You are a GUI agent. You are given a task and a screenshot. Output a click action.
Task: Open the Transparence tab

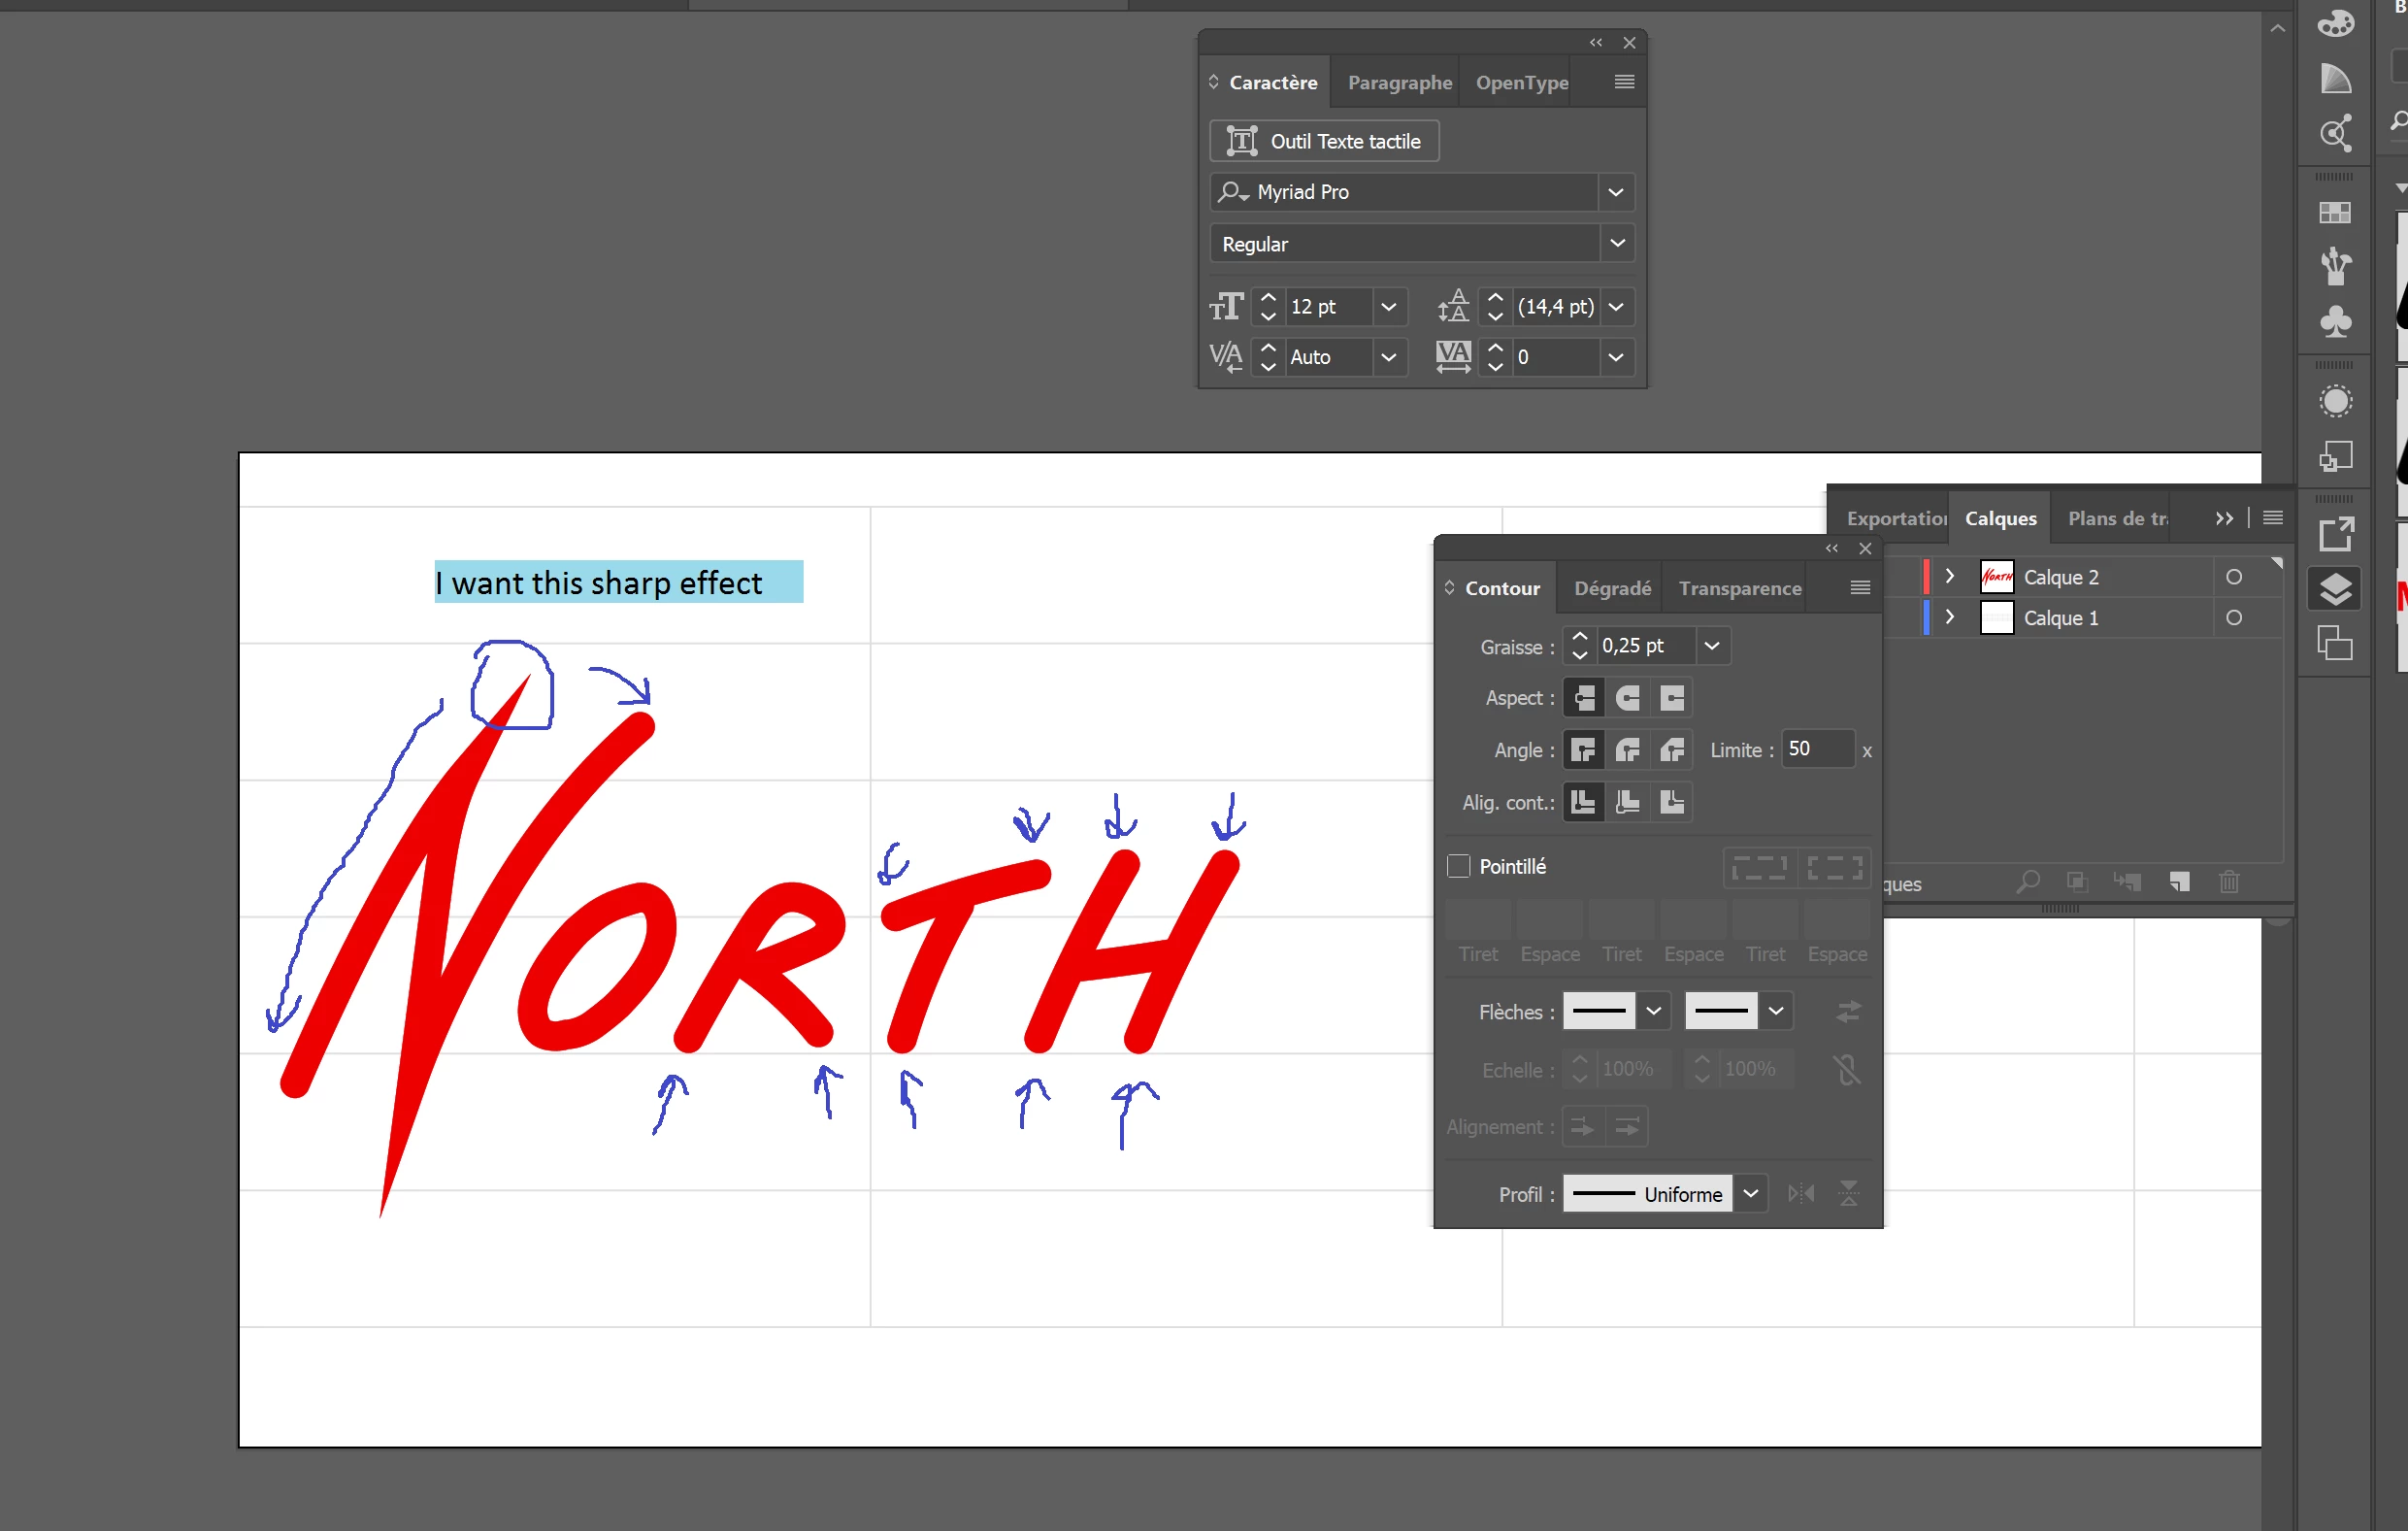point(1739,588)
